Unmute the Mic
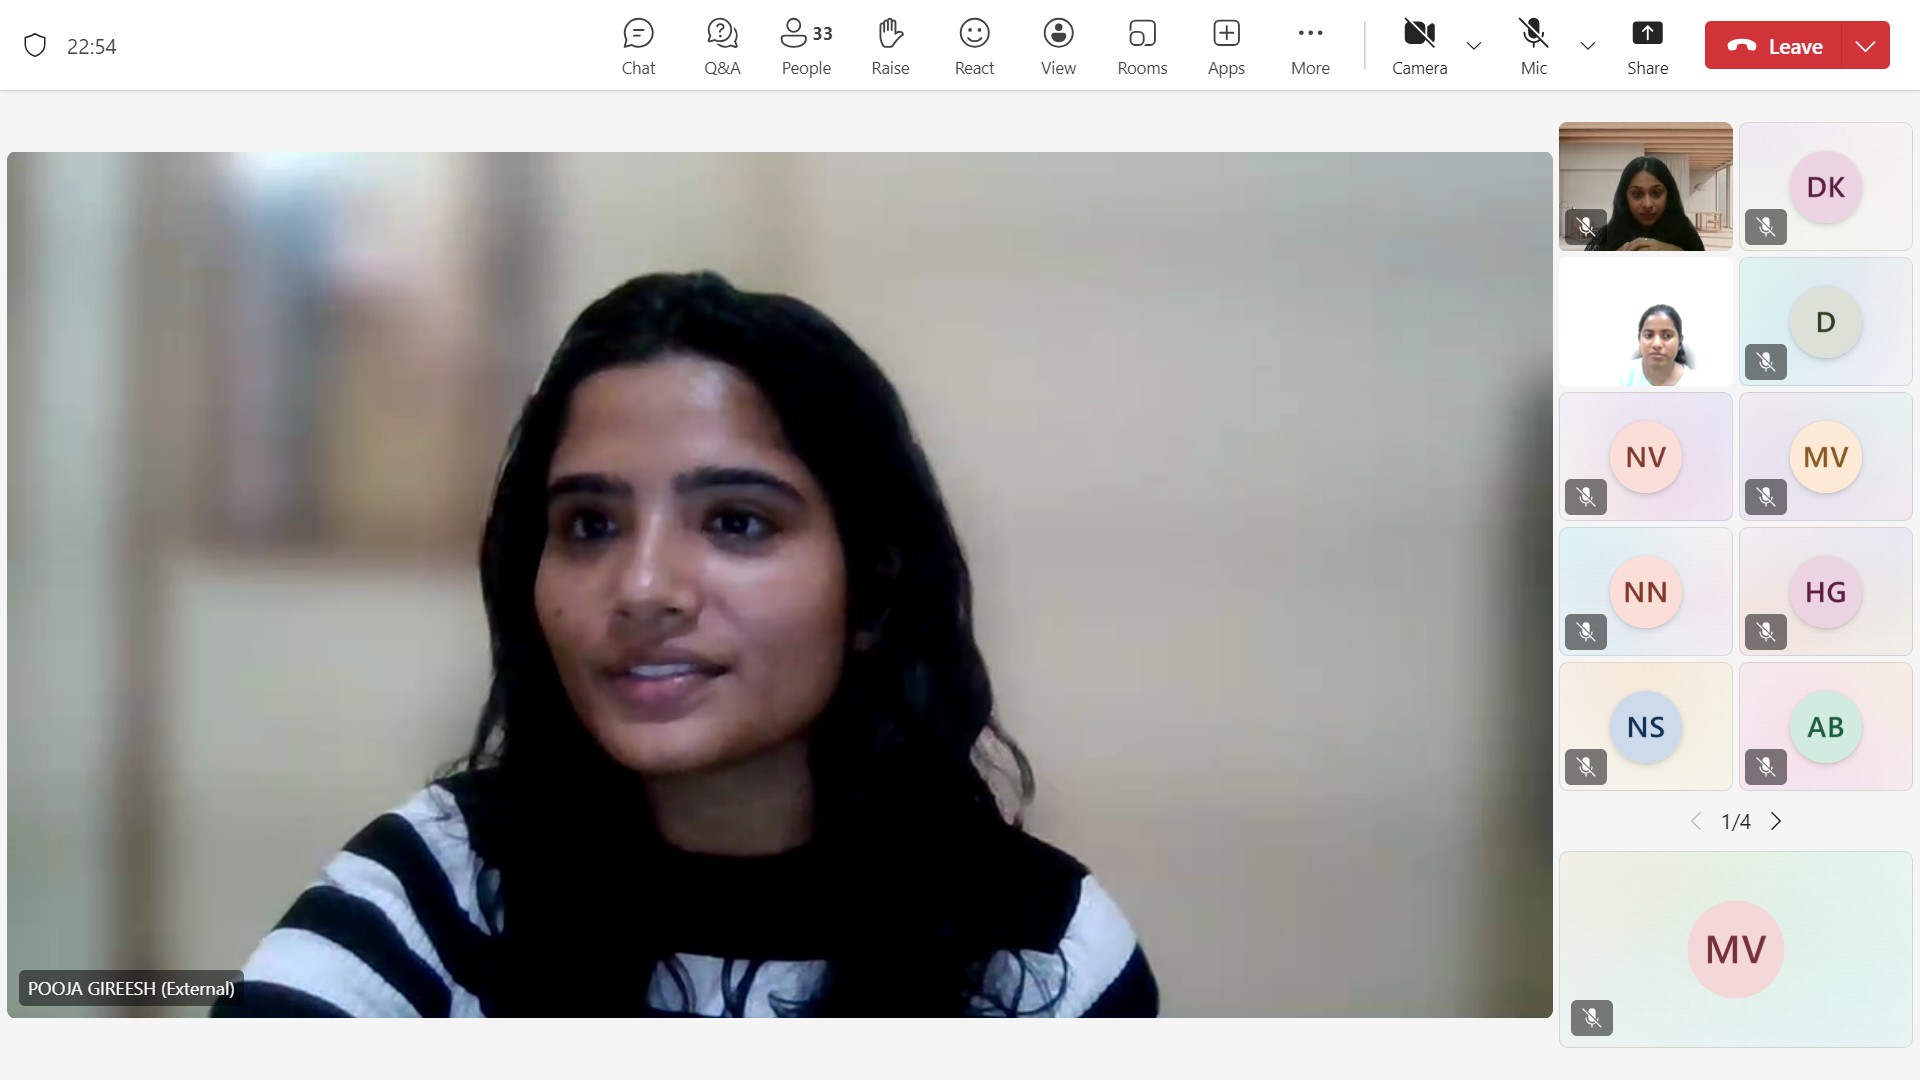 [x=1533, y=46]
